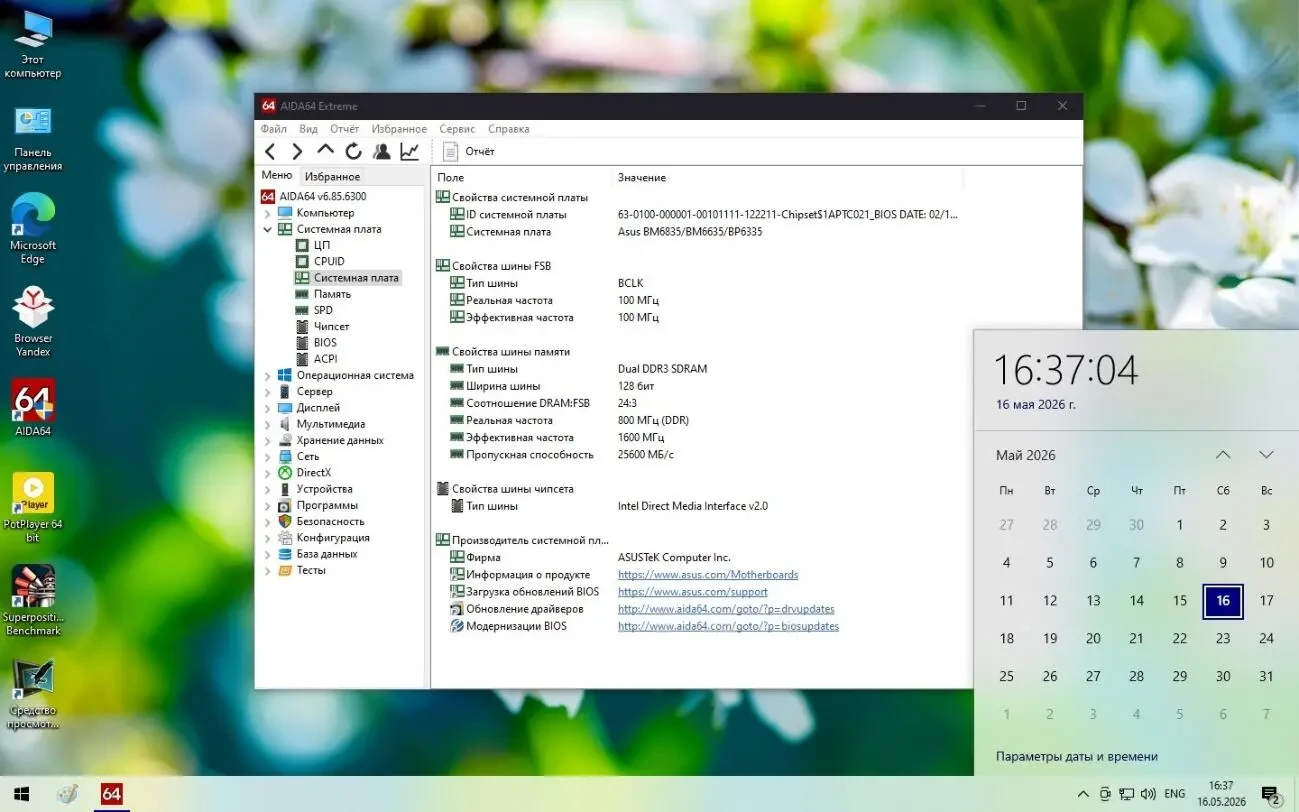Go to next month in calendar
The height and width of the screenshot is (812, 1299).
pos(1266,455)
